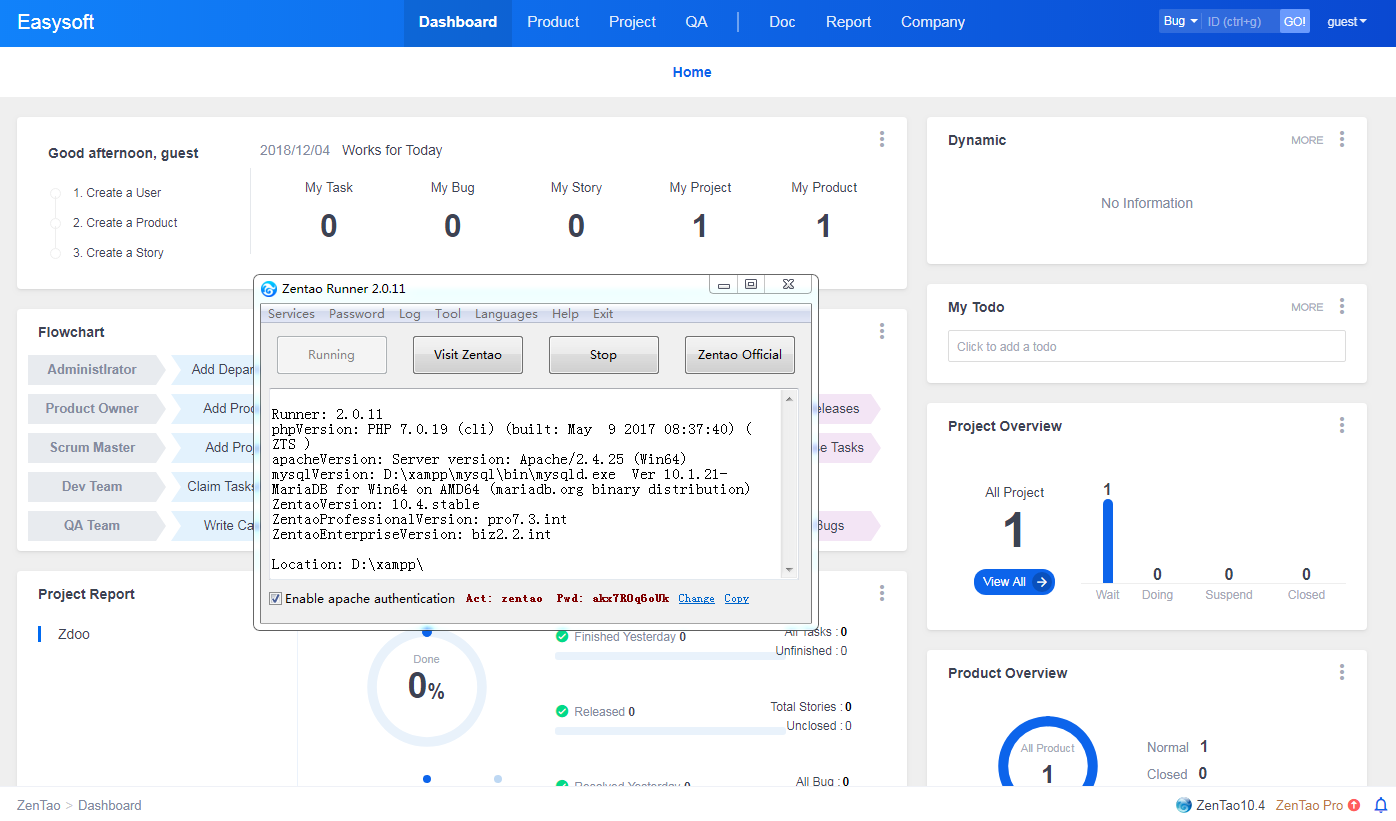Viewport: 1396px width, 821px height.
Task: Open the guest user dropdown menu
Action: coord(1347,21)
